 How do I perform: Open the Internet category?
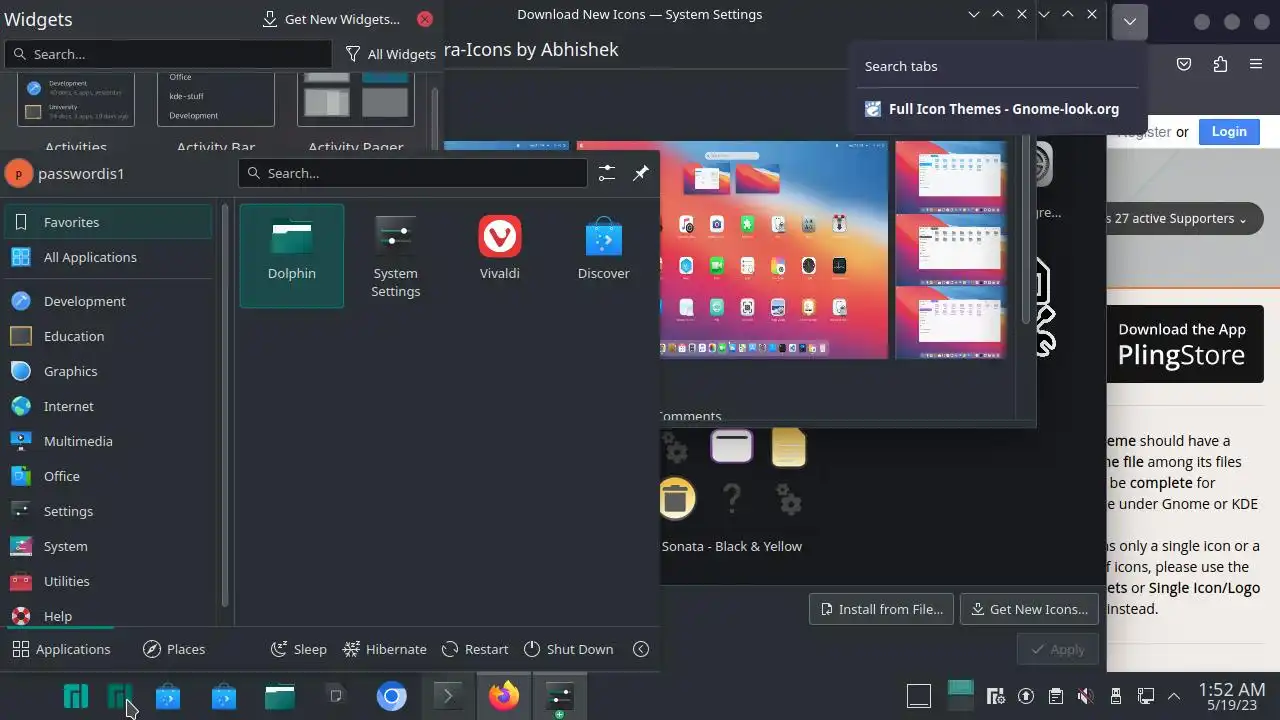[108, 406]
